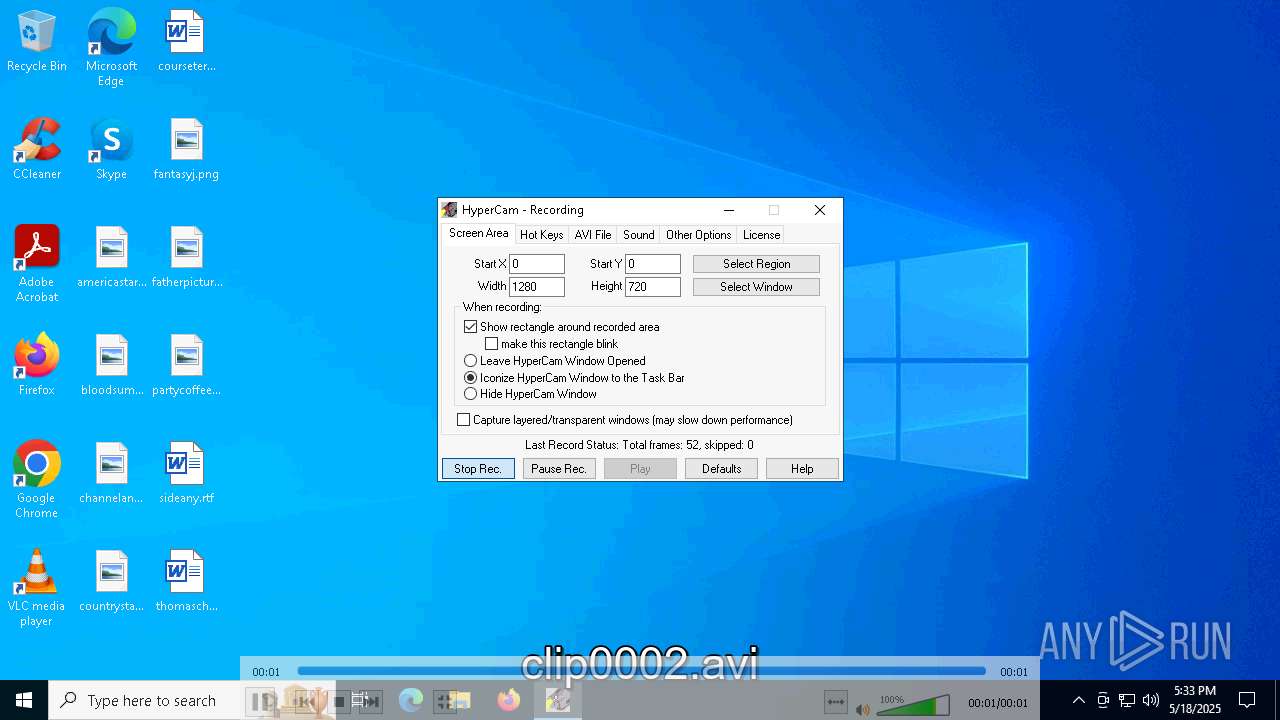
Task: Click the Height input field
Action: [x=653, y=287]
